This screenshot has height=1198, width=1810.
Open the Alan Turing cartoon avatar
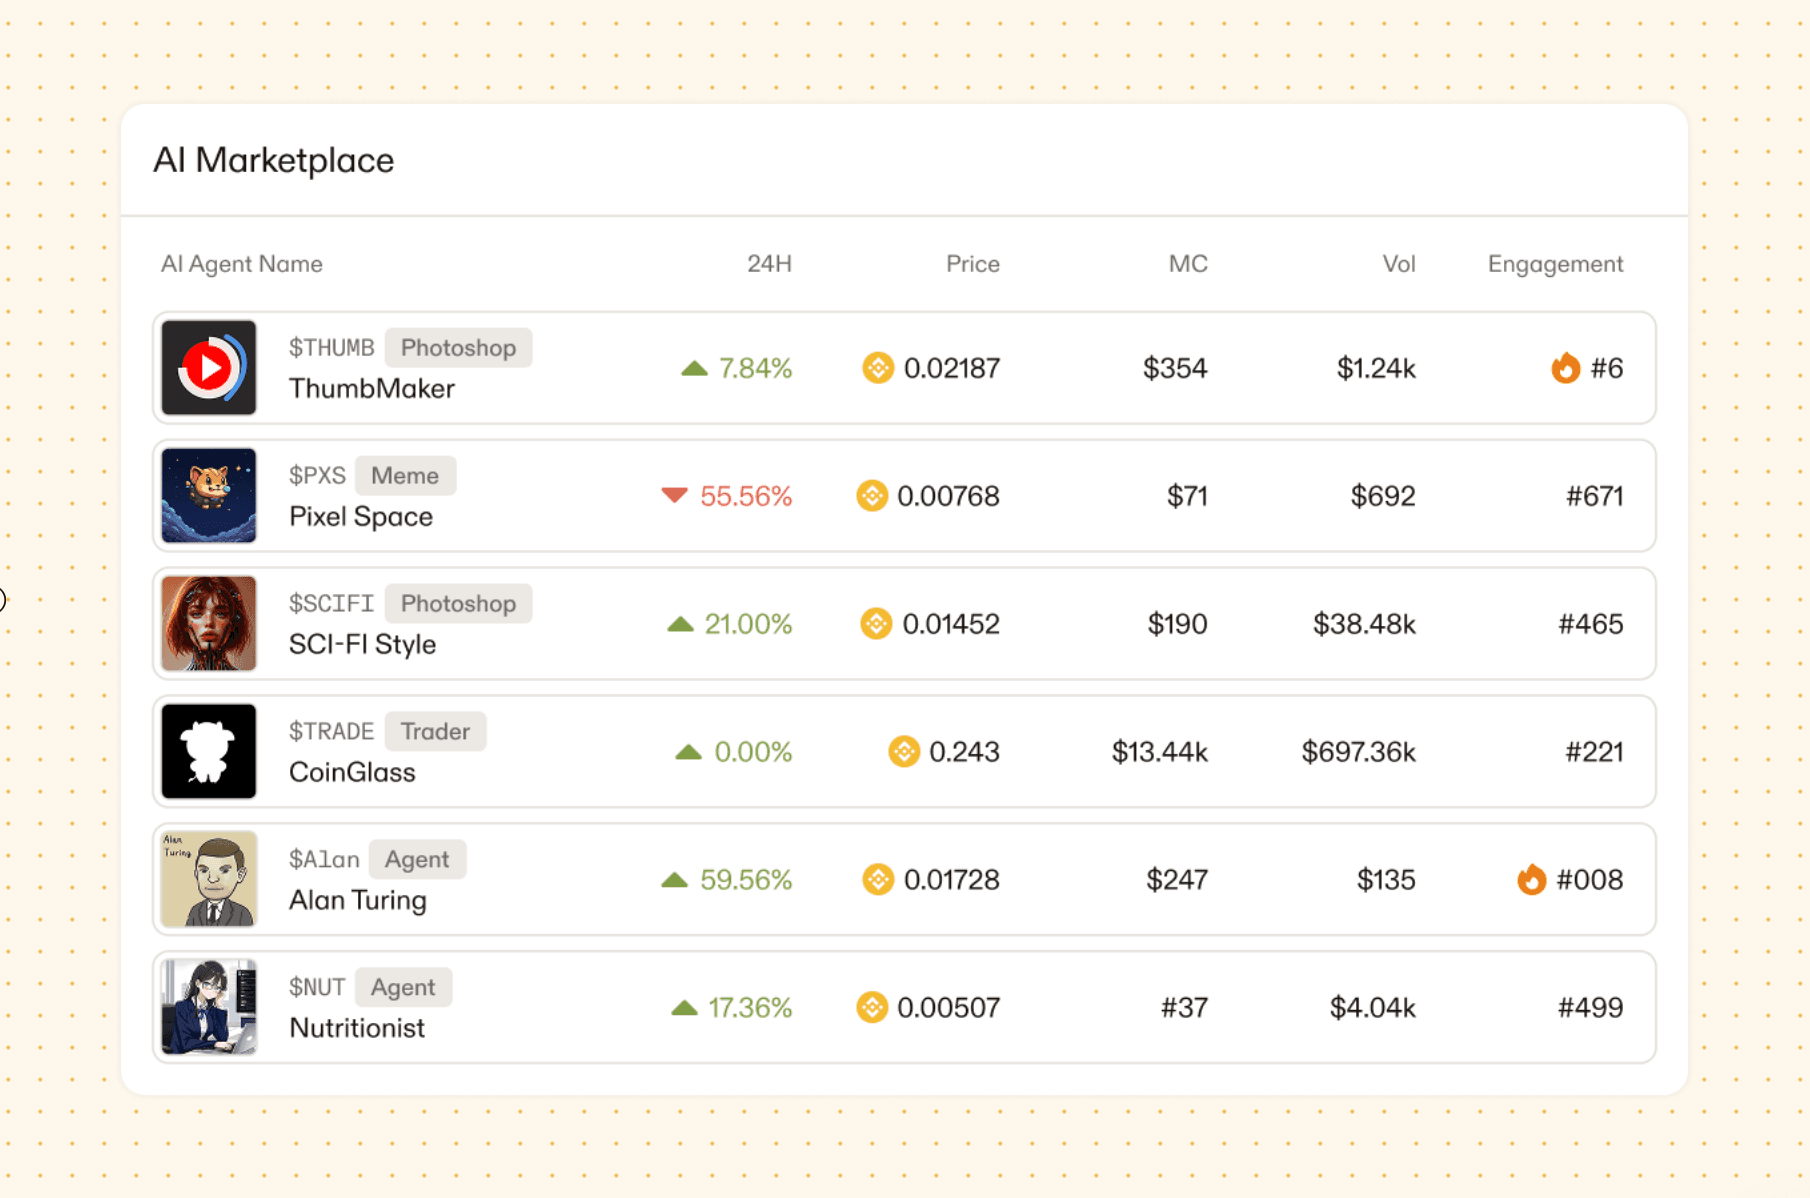pos(209,880)
